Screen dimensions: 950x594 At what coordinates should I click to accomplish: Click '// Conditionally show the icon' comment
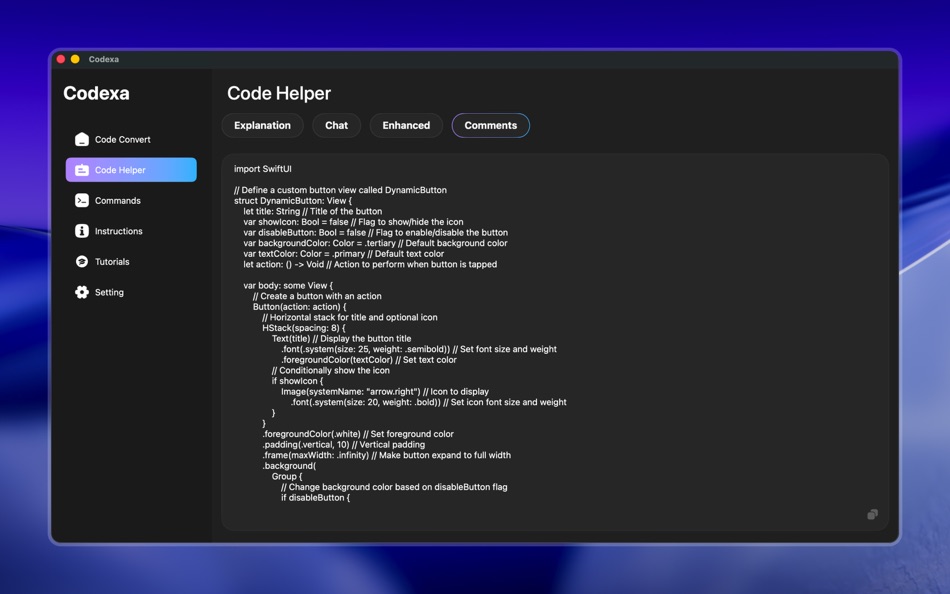[331, 370]
